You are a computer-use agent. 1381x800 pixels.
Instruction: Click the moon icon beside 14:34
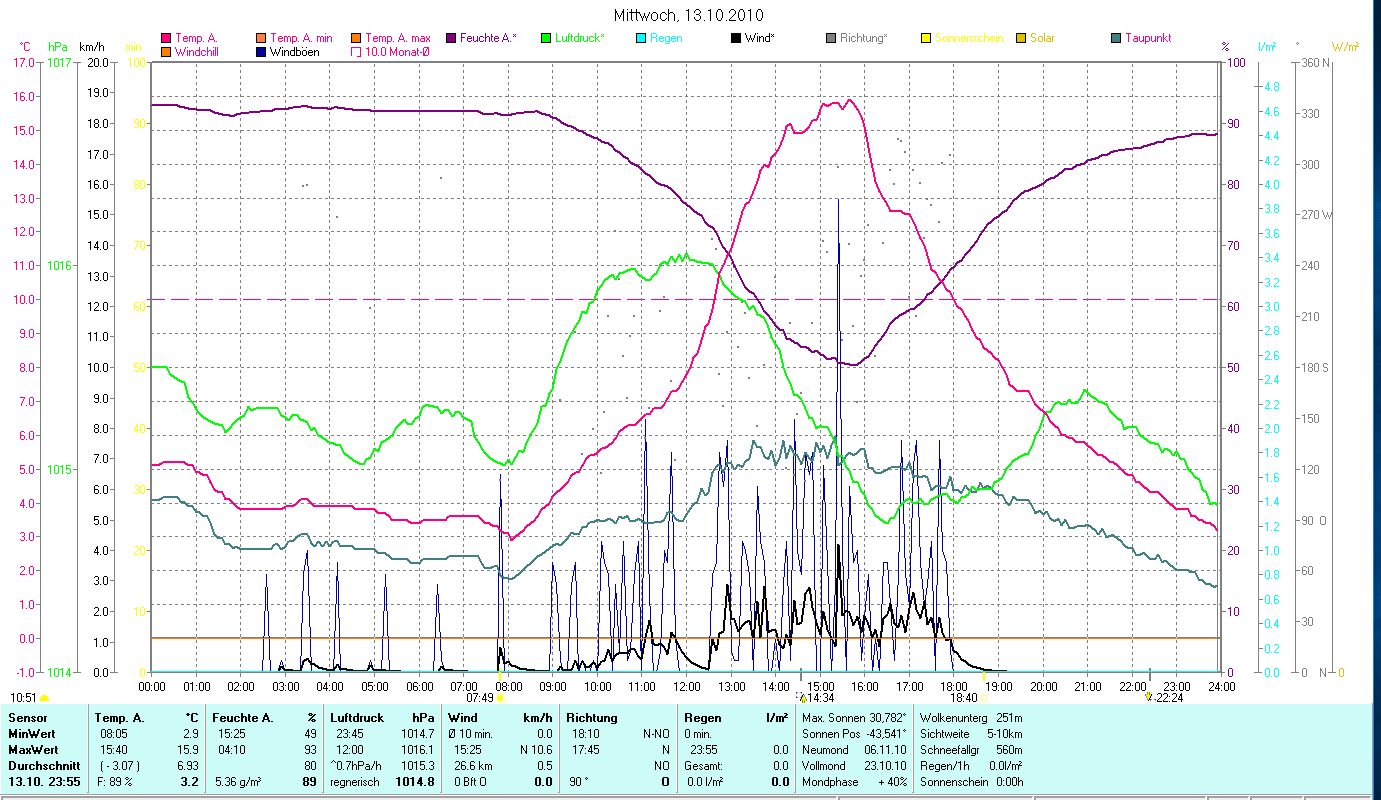(x=801, y=697)
